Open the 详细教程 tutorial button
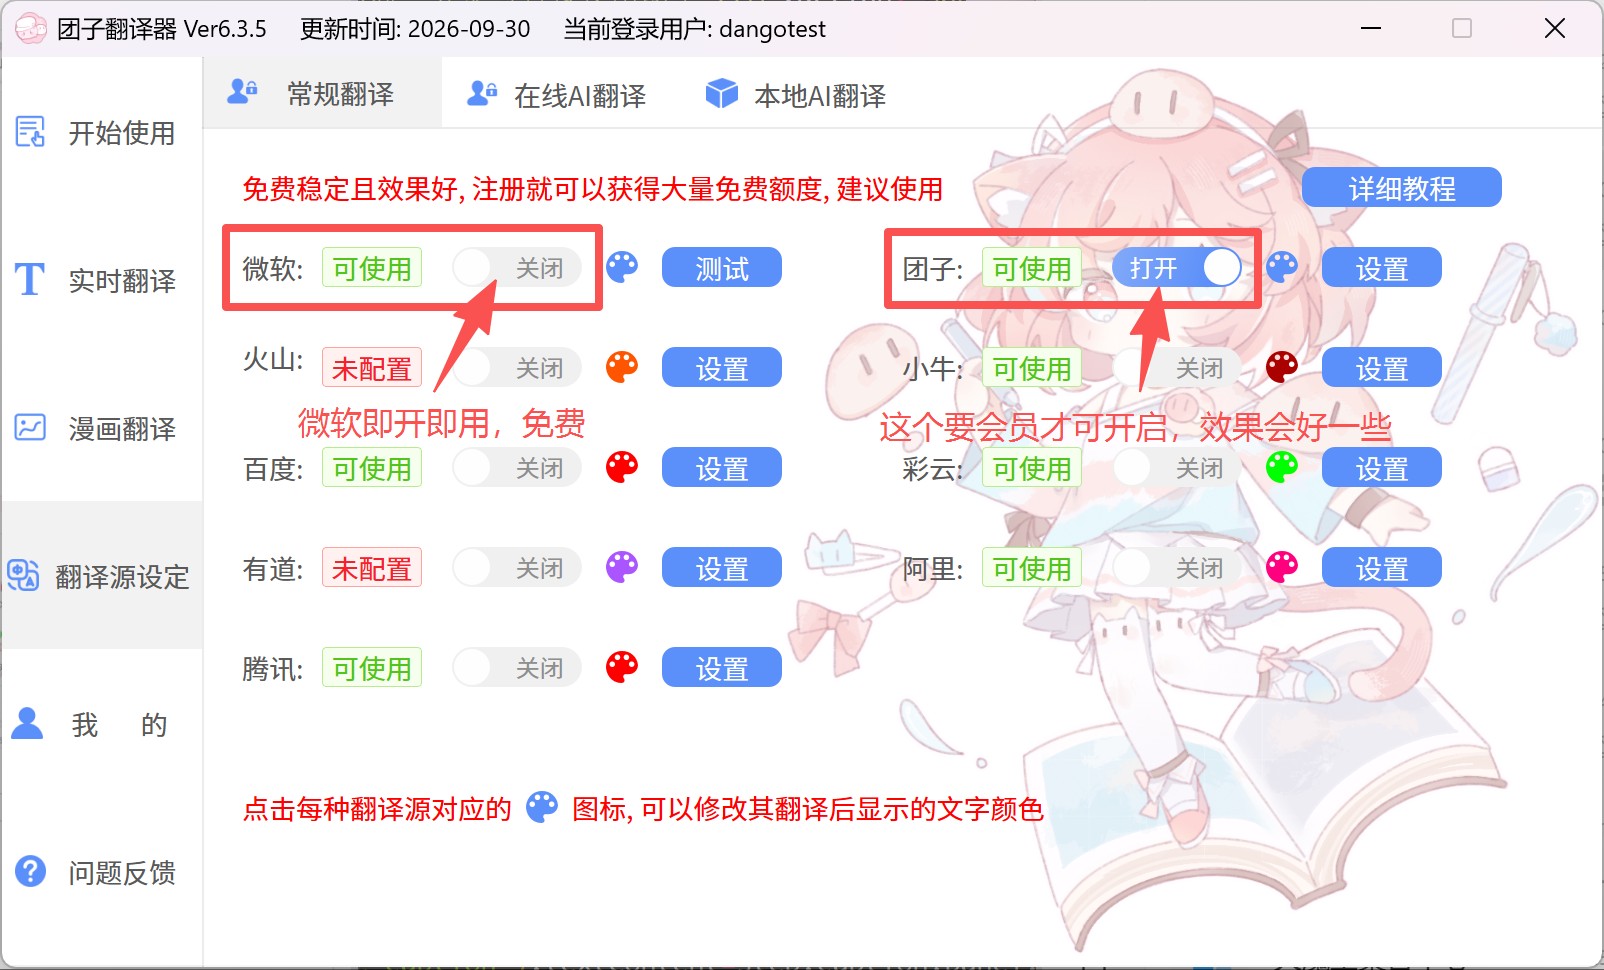Image resolution: width=1604 pixels, height=970 pixels. [1401, 188]
